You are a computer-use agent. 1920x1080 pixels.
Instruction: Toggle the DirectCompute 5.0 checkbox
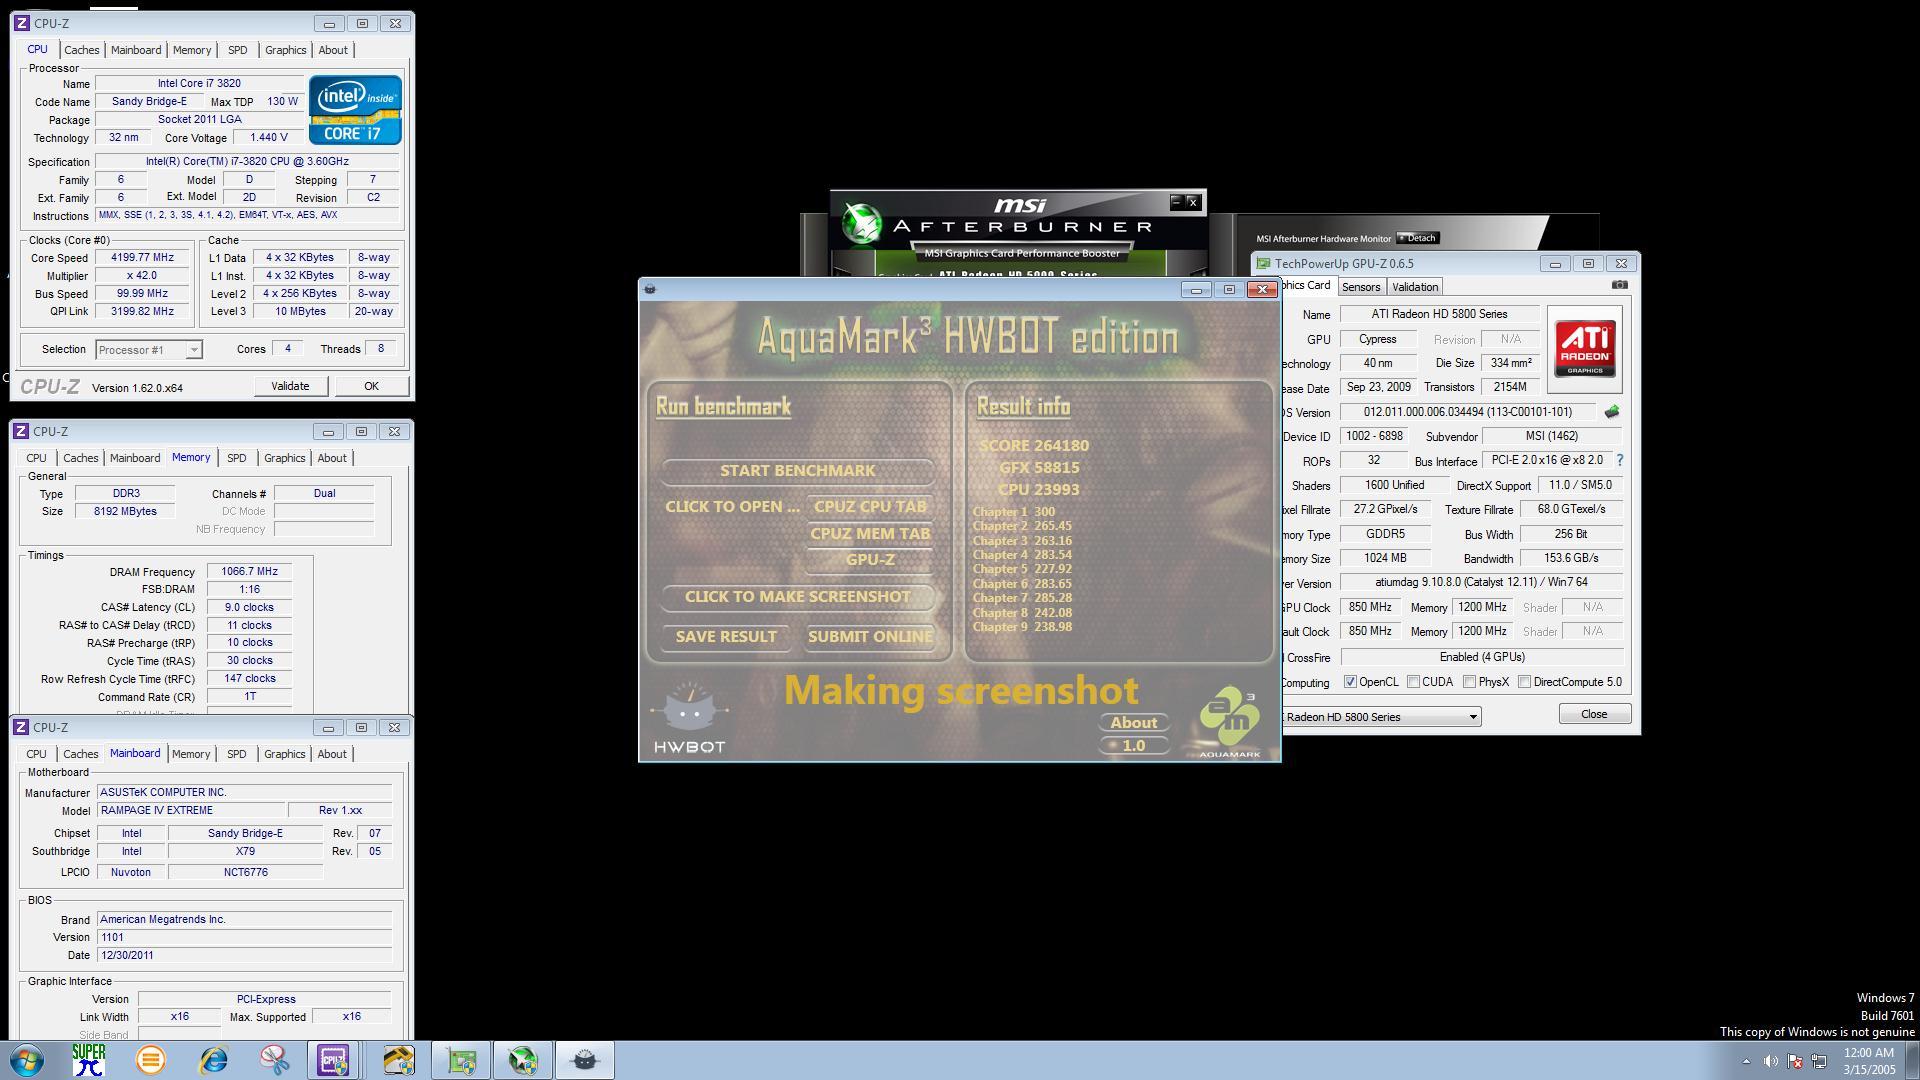[1524, 682]
